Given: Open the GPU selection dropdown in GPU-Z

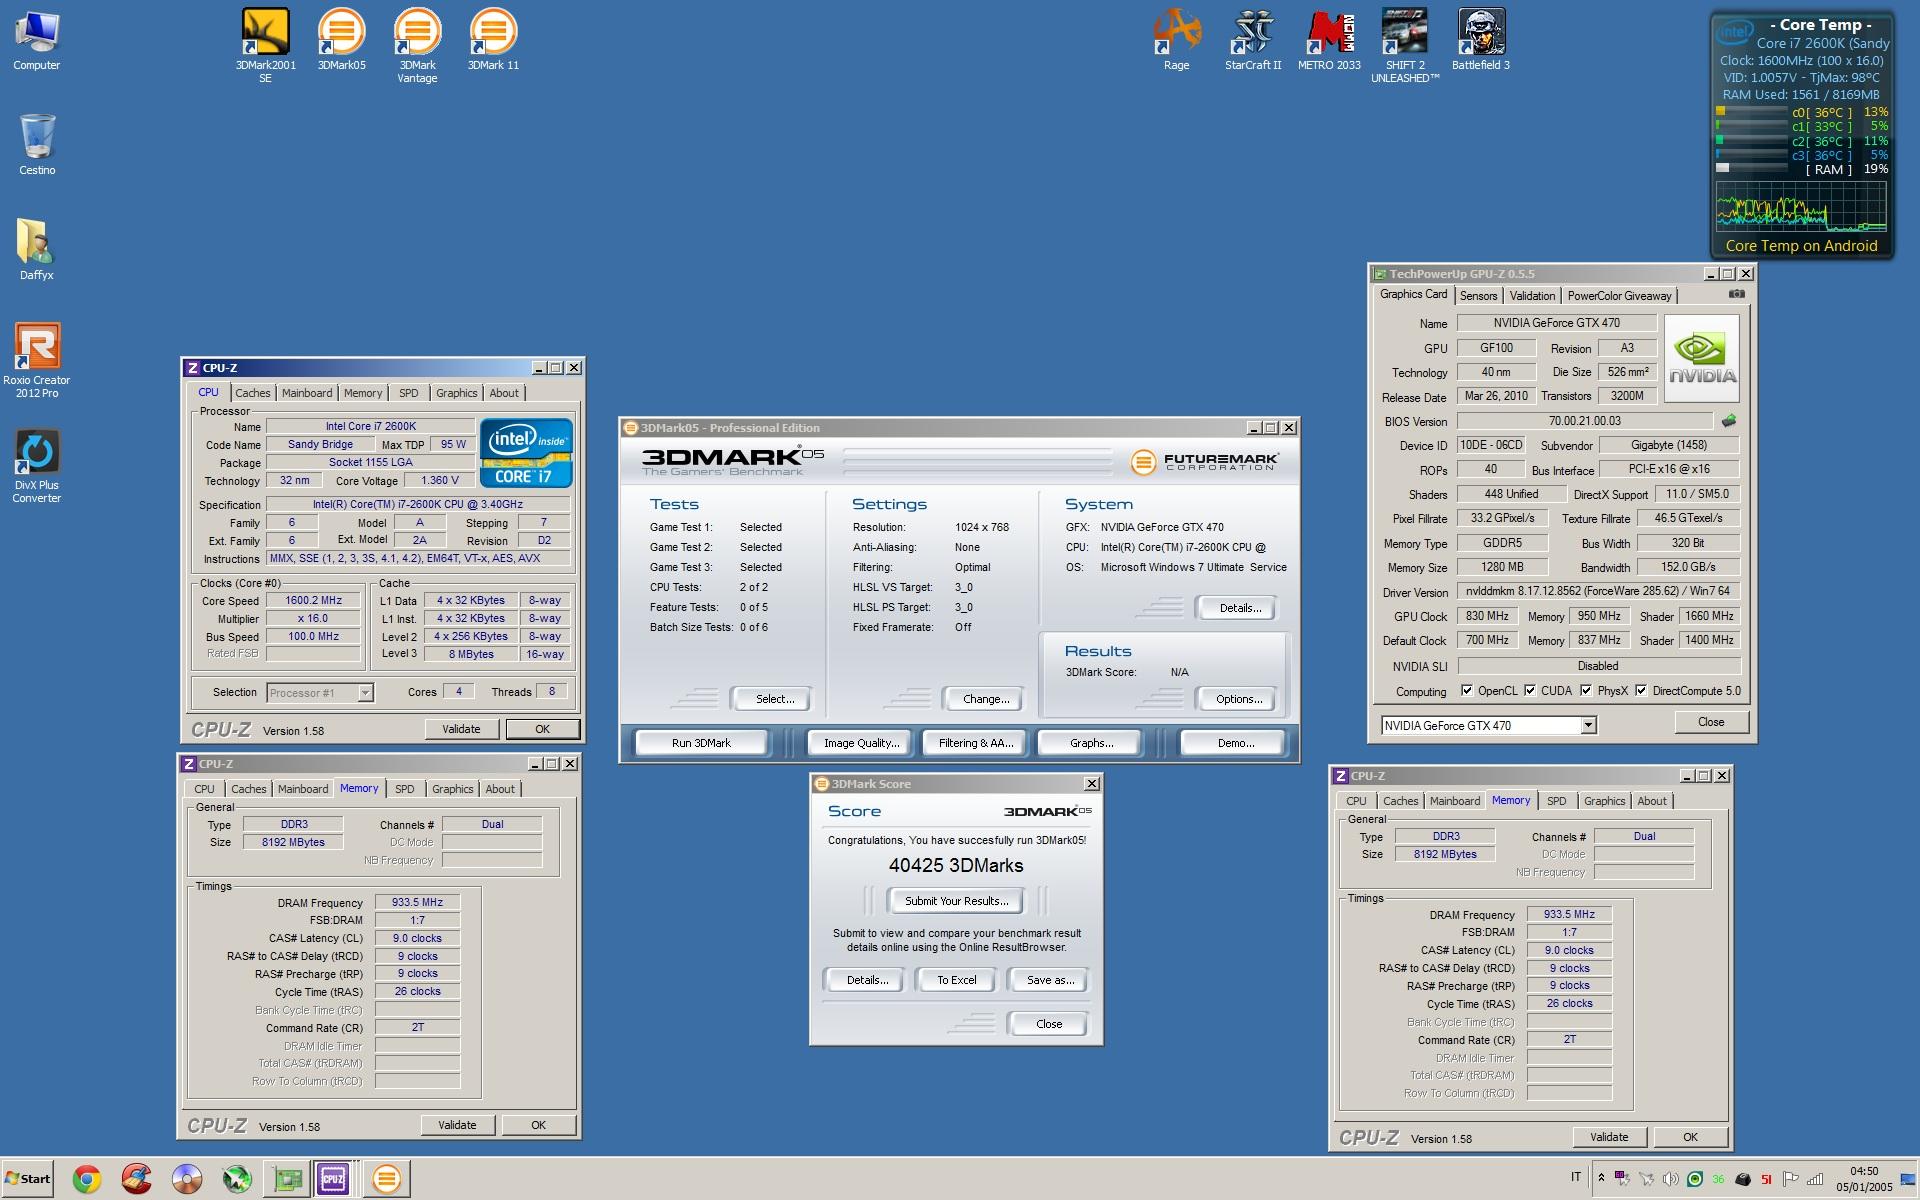Looking at the screenshot, I should [x=1588, y=726].
